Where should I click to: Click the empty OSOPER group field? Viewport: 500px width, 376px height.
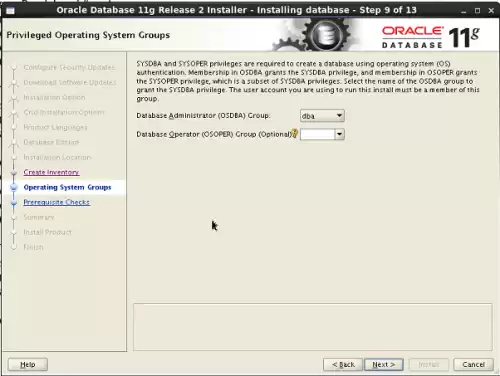[x=317, y=134]
